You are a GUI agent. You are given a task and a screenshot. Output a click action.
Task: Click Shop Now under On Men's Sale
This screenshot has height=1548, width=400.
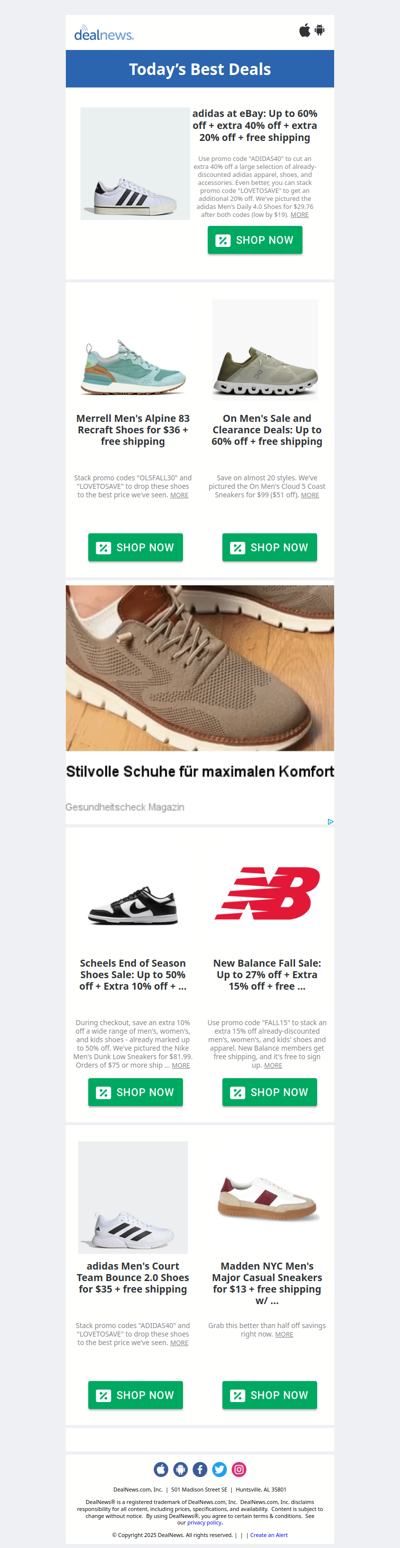(x=269, y=547)
